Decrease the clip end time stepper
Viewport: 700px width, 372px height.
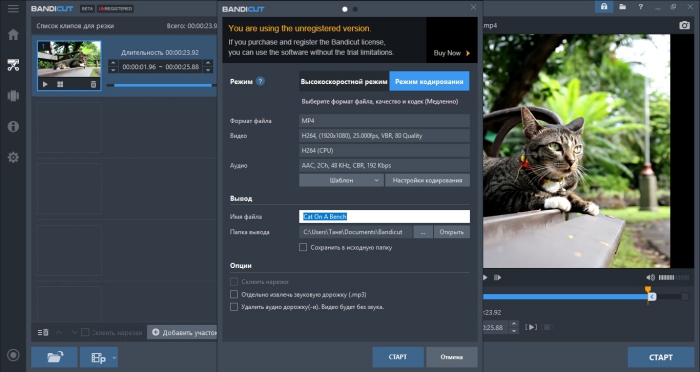click(208, 70)
